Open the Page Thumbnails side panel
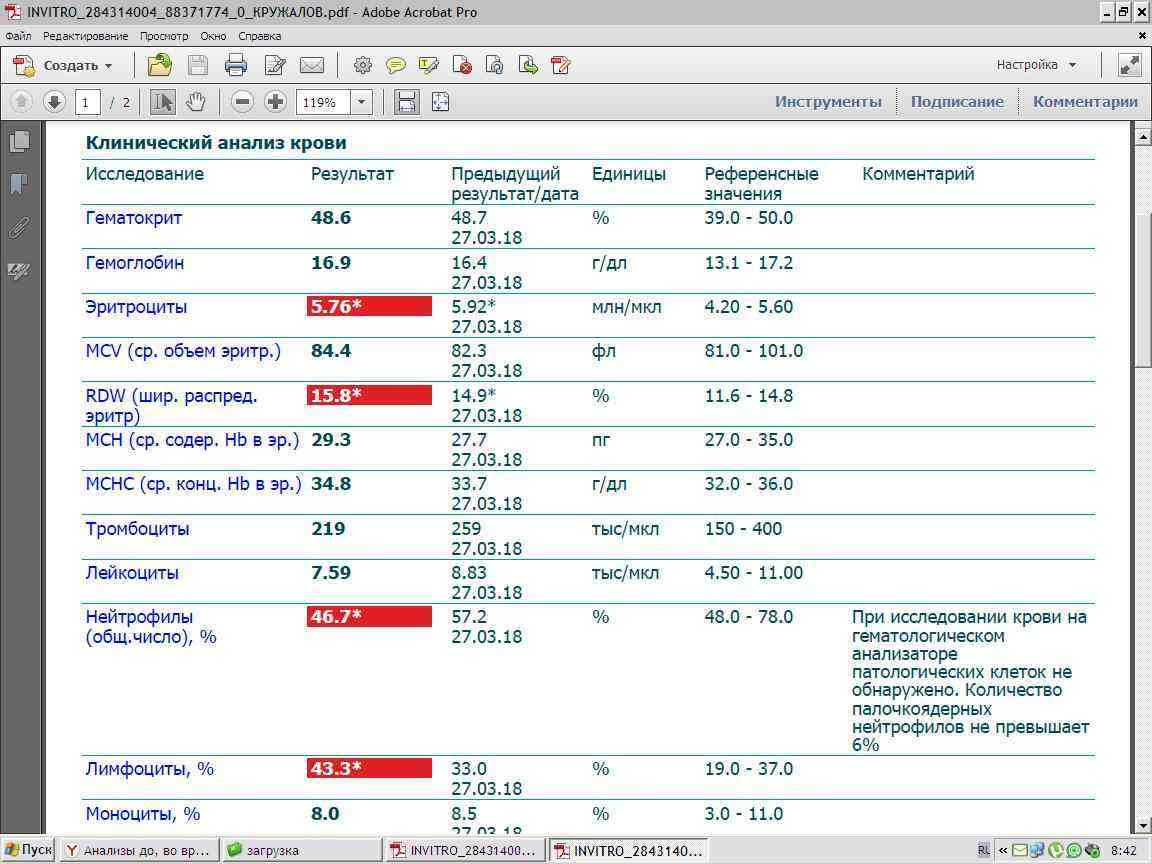 18,142
